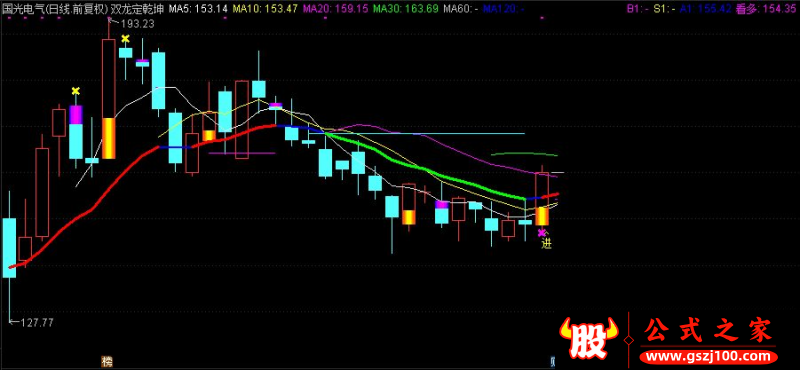
Task: Open the 双龙定乾坤 indicator name
Action: coord(138,9)
